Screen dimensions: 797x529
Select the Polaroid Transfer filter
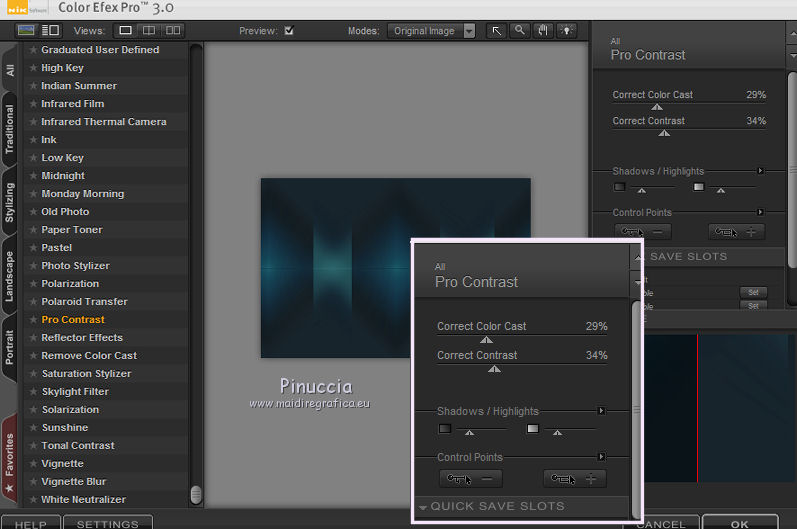click(84, 302)
